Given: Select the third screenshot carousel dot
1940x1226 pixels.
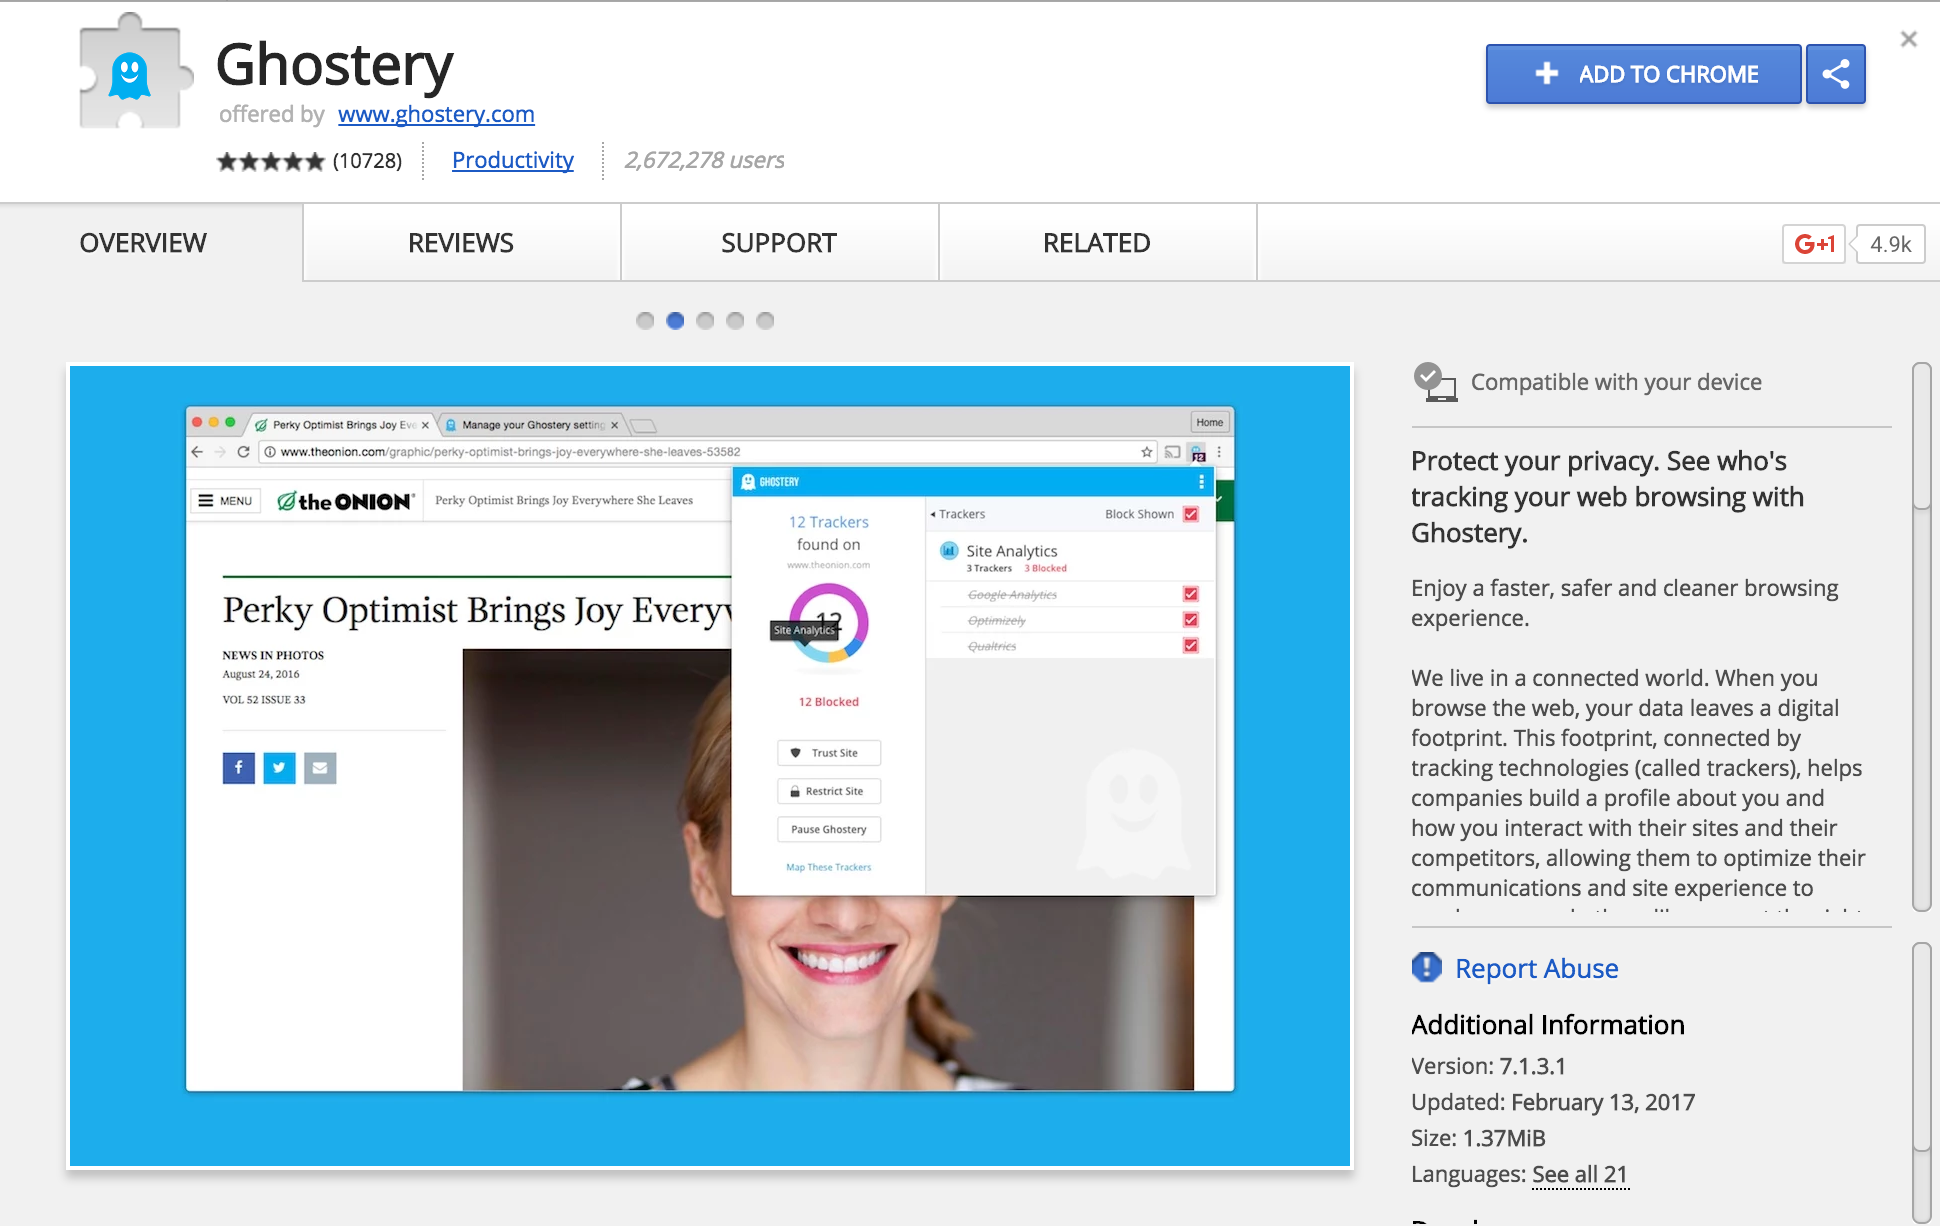Looking at the screenshot, I should coord(705,321).
